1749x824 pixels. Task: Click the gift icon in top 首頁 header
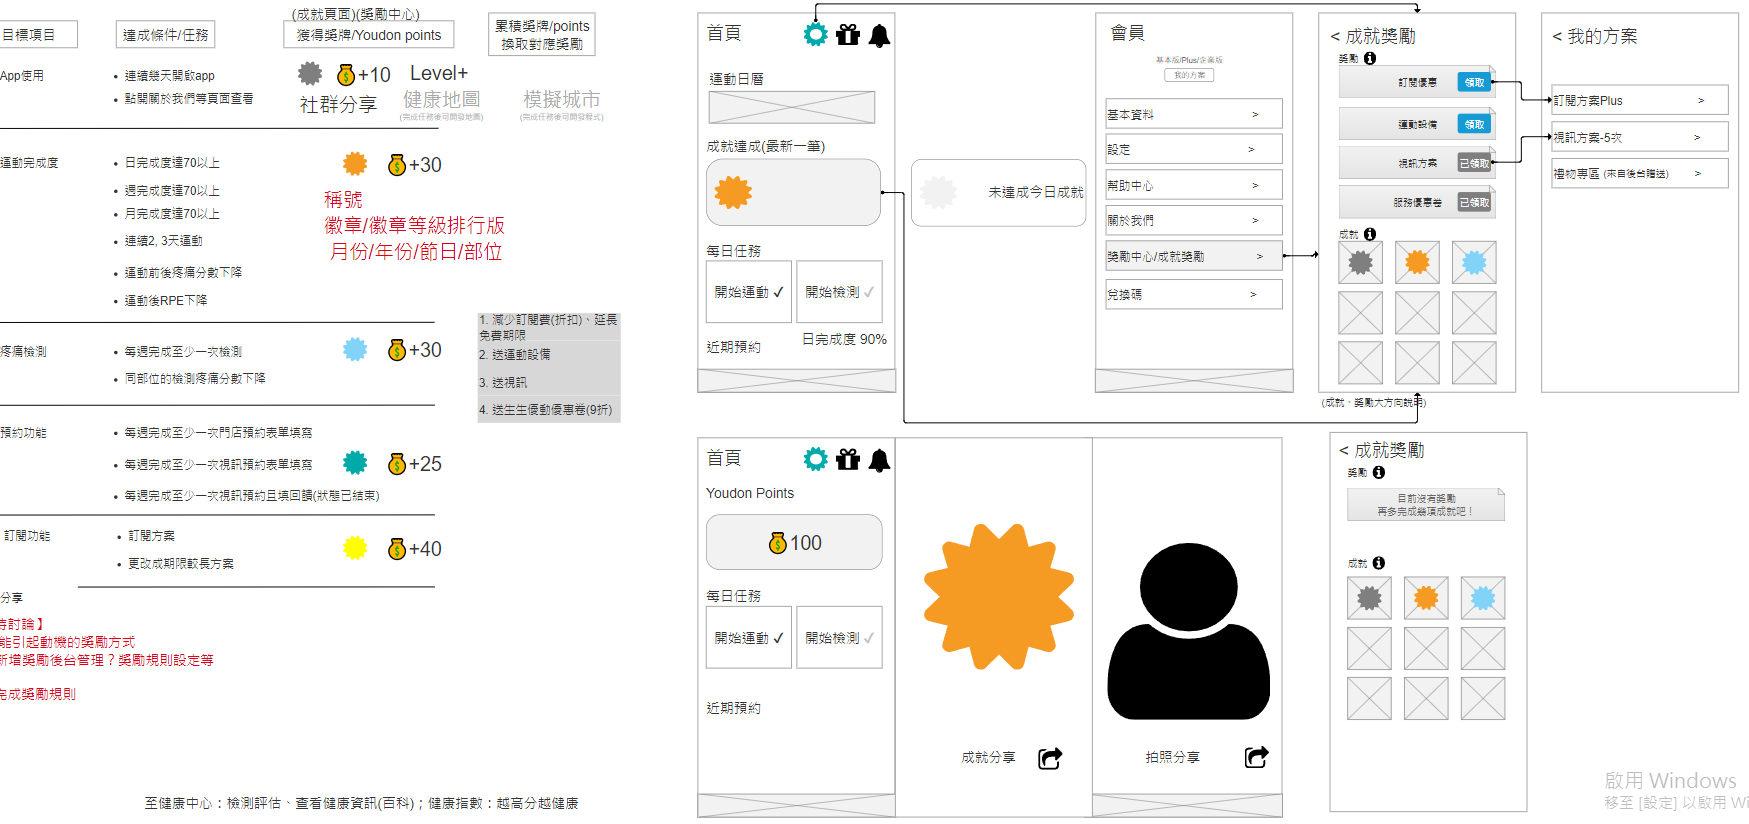point(848,36)
